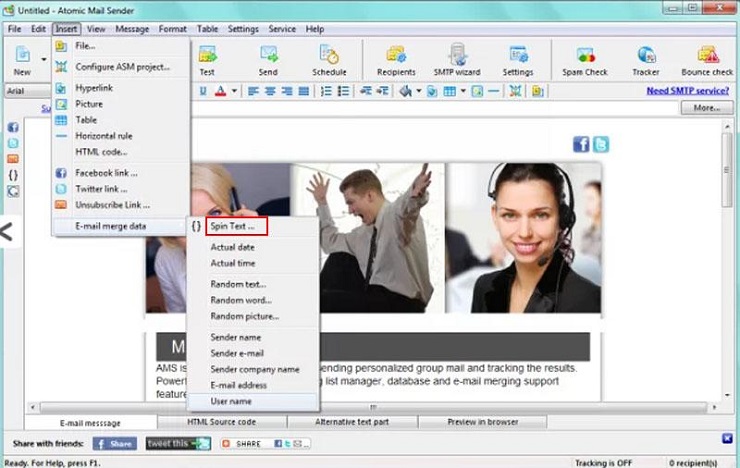Align text left

coord(253,91)
